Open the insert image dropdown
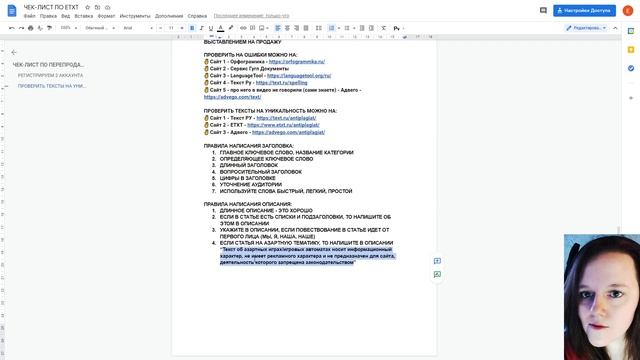Screen dimensions: 640x360 pyautogui.click(x=264, y=28)
